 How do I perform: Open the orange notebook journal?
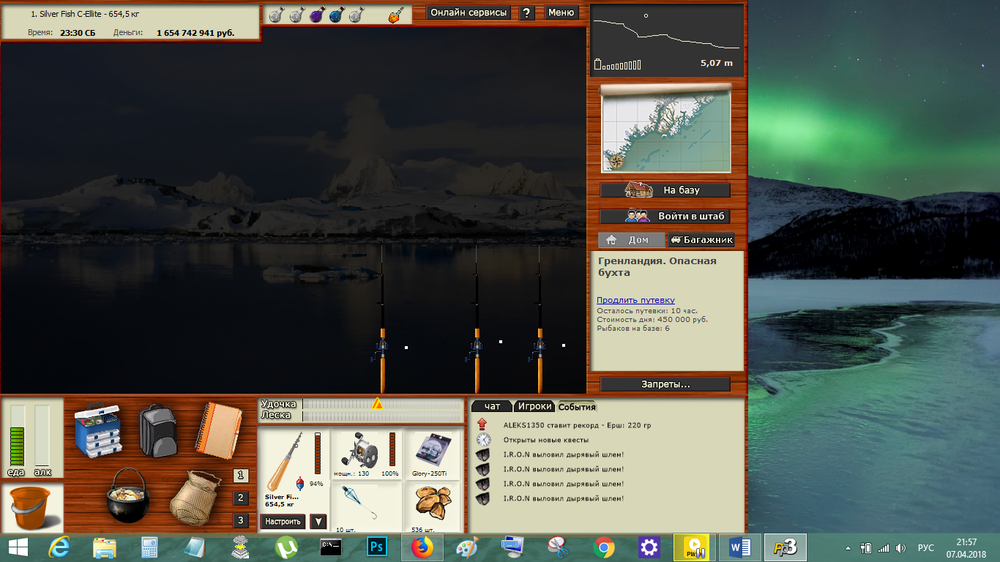(x=219, y=431)
